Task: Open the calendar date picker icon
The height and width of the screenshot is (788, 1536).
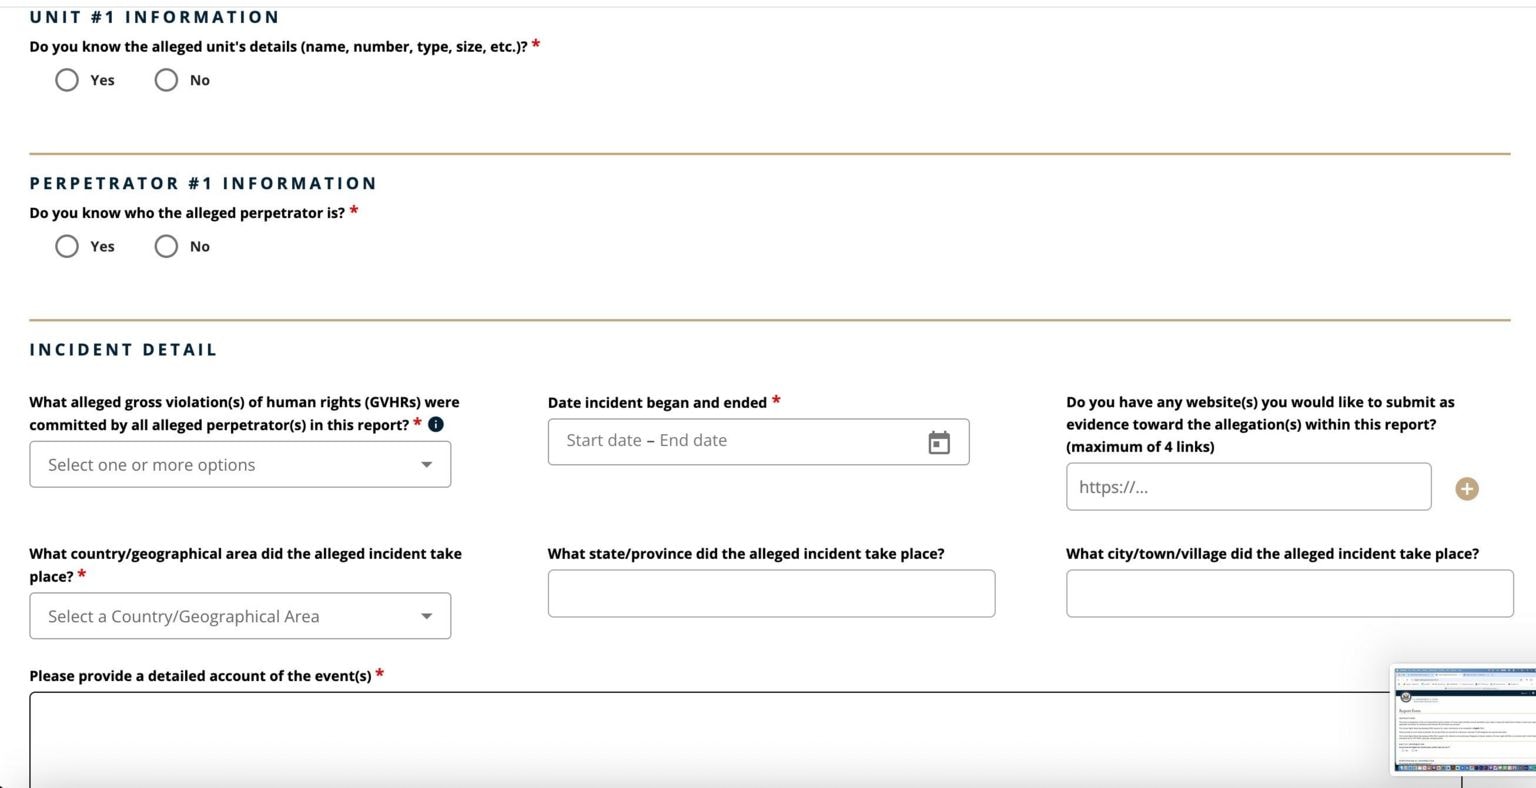Action: coord(938,442)
